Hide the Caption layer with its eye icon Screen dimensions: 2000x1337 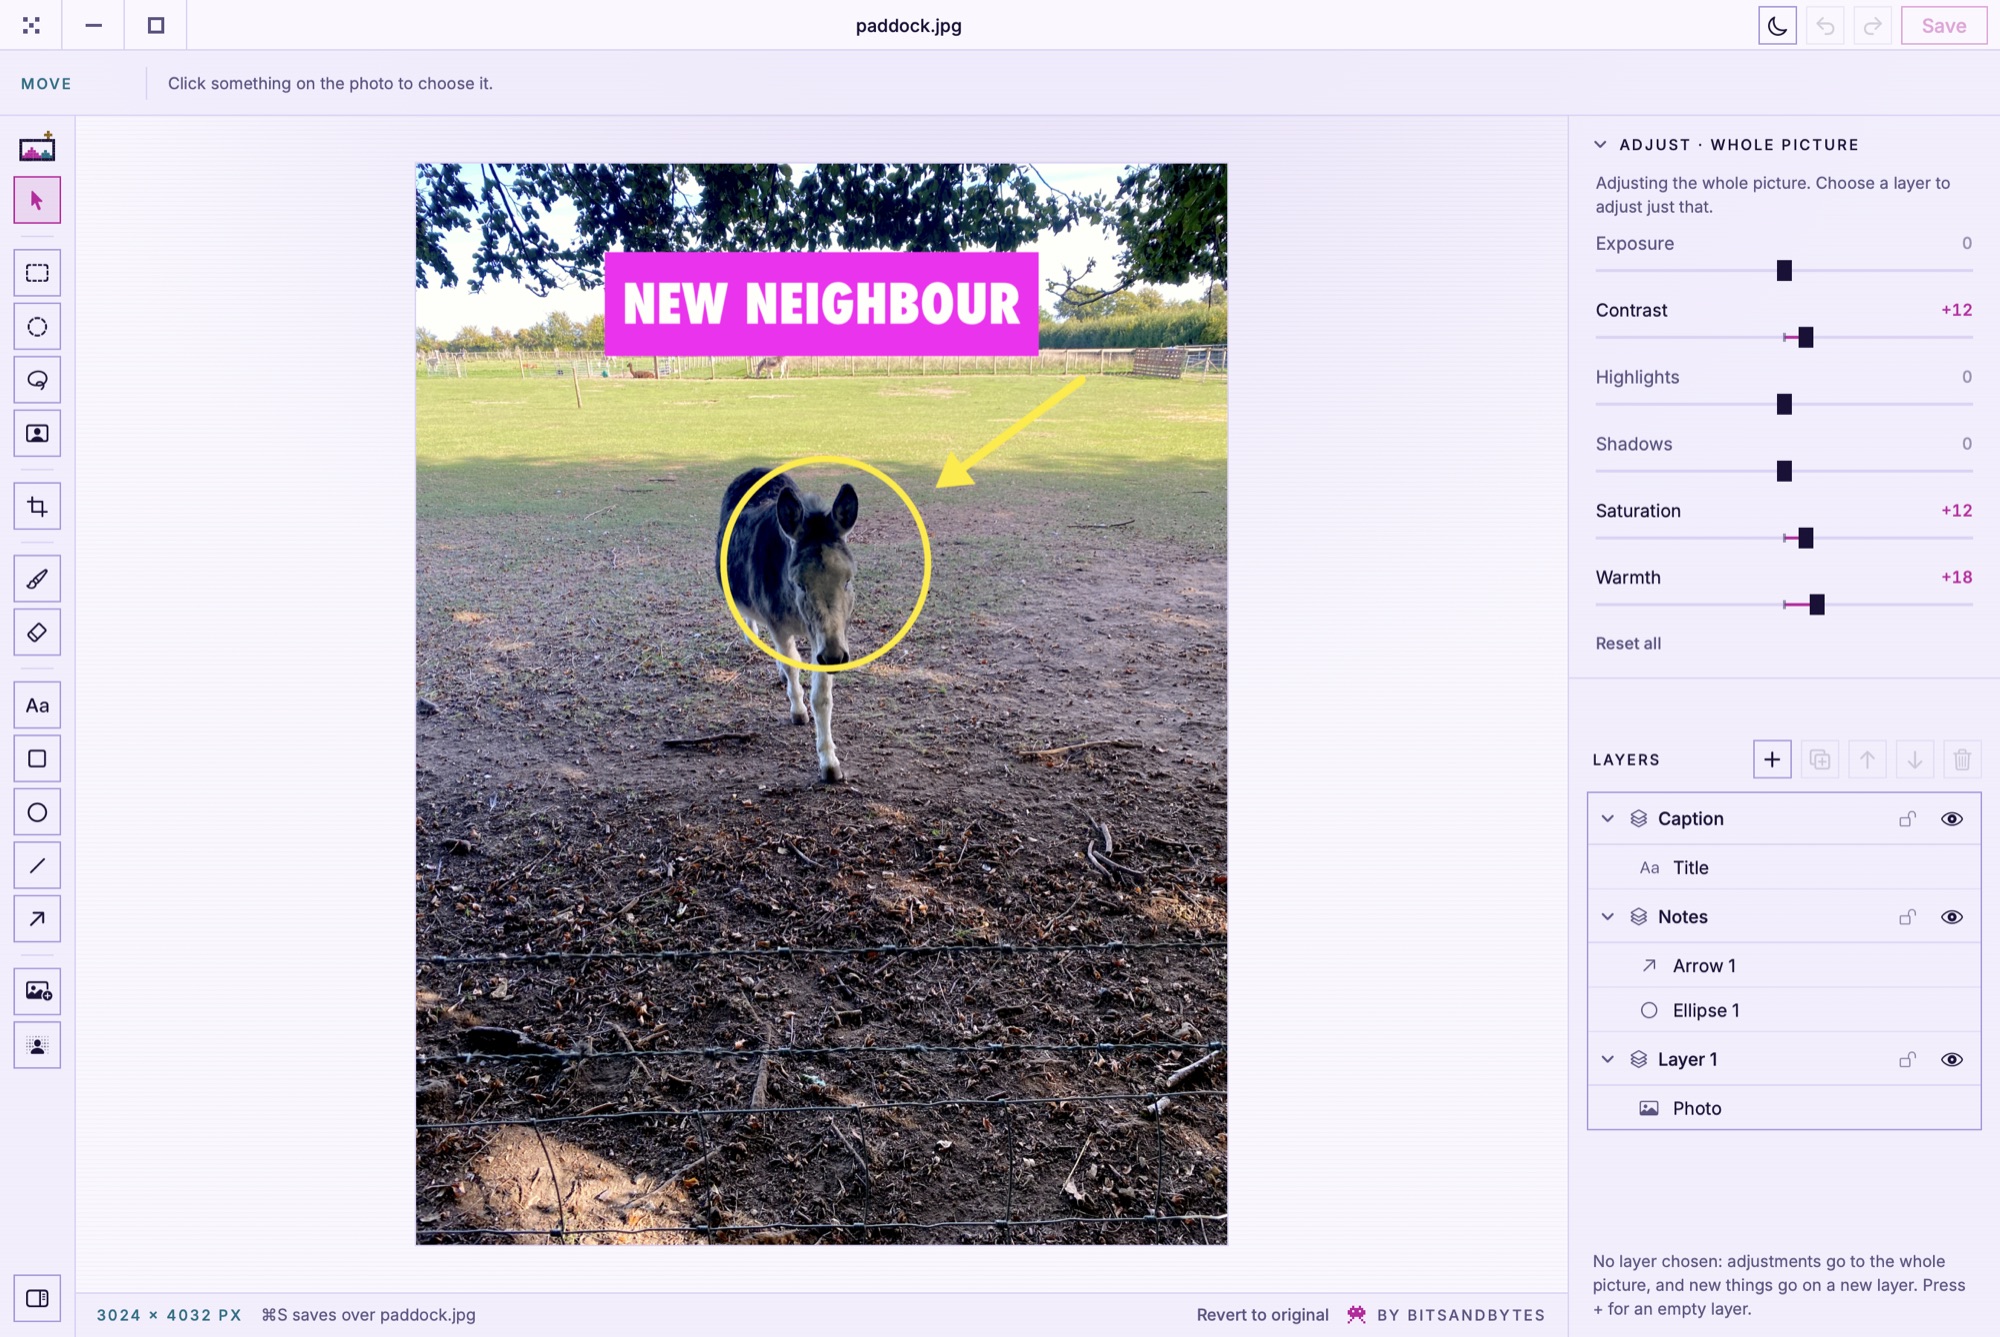[1951, 819]
